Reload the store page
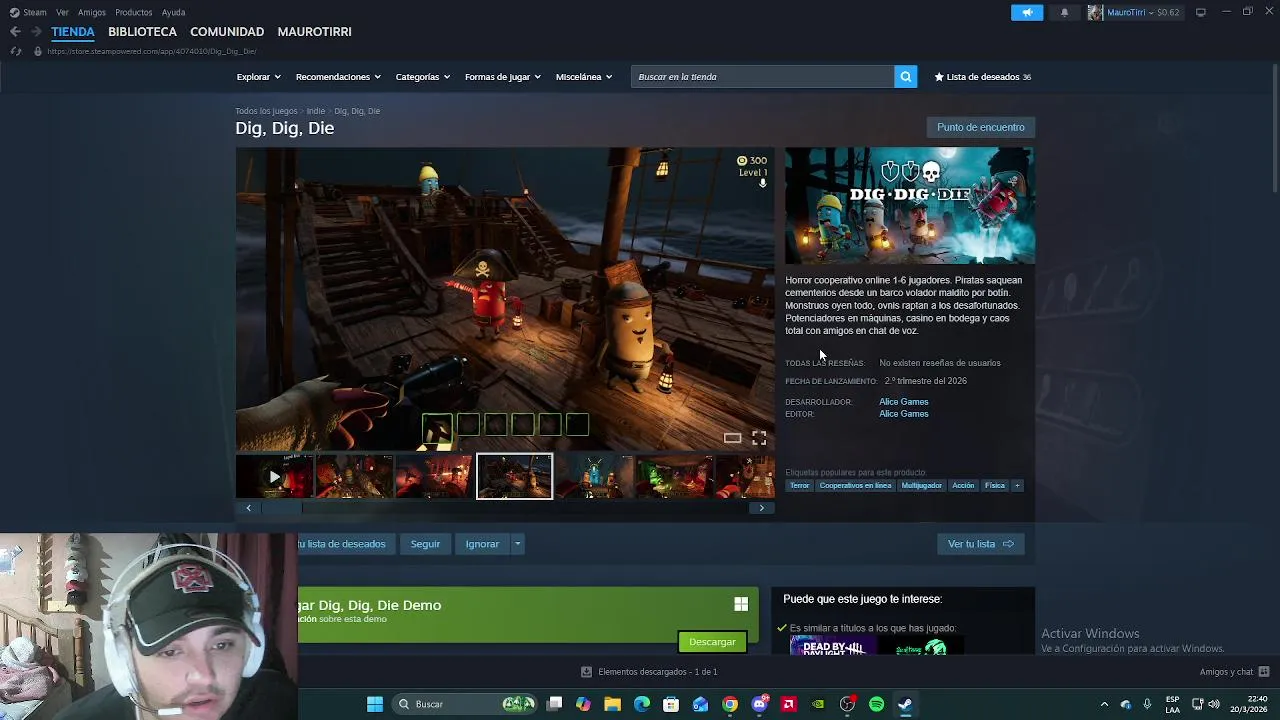1280x720 pixels. tap(15, 51)
